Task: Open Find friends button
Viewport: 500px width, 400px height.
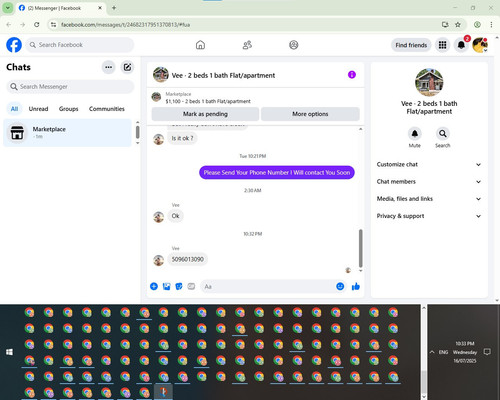Action: pos(411,45)
